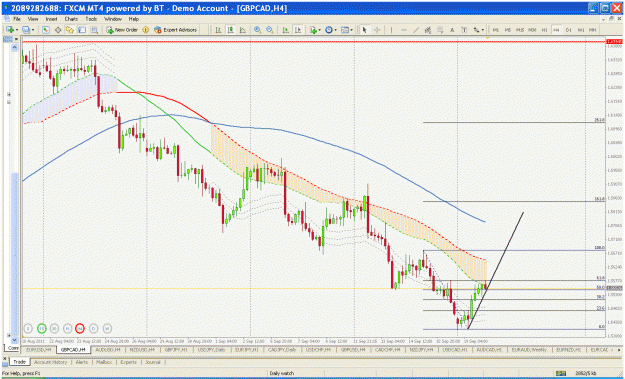
Task: Switch to H1 timeframe
Action: coord(544,30)
